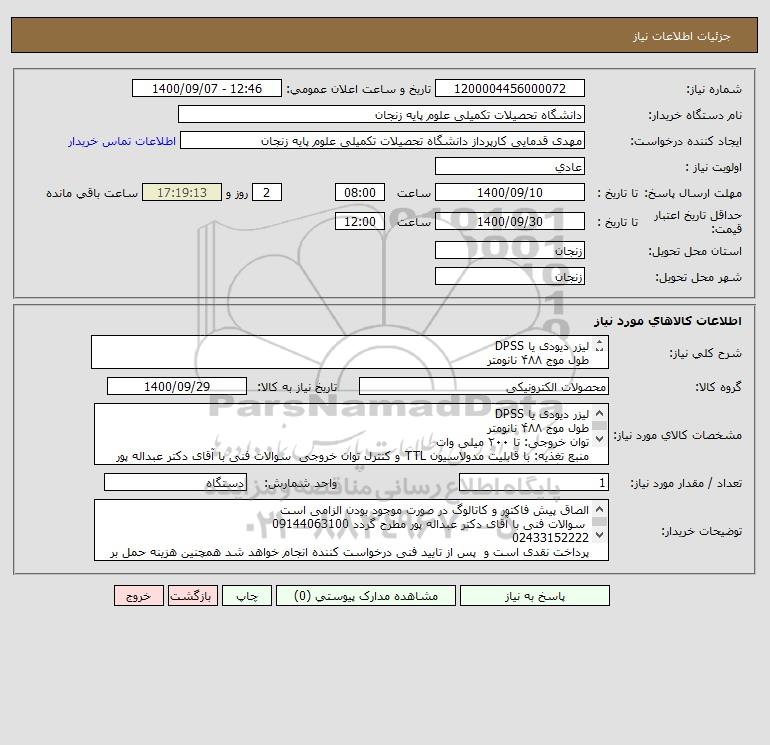Click price validity time 12:00
This screenshot has height=745, width=770.
click(x=360, y=221)
